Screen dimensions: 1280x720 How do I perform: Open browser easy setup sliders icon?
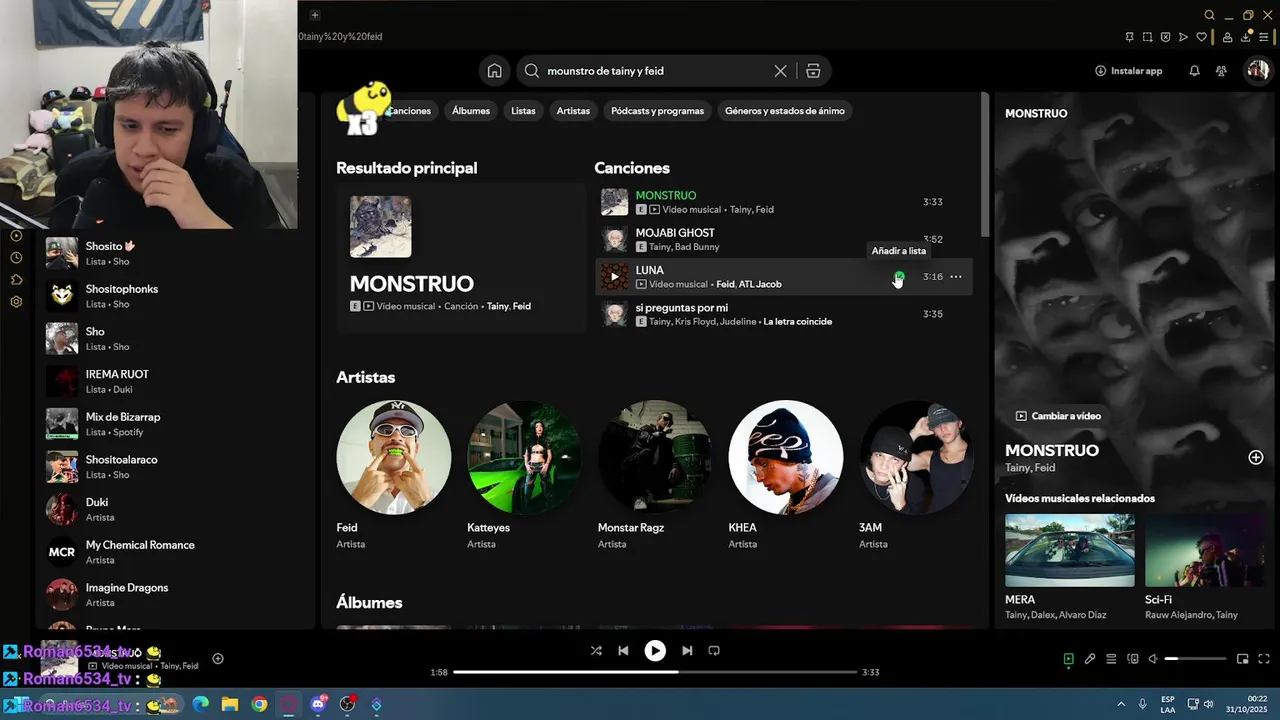[1264, 37]
